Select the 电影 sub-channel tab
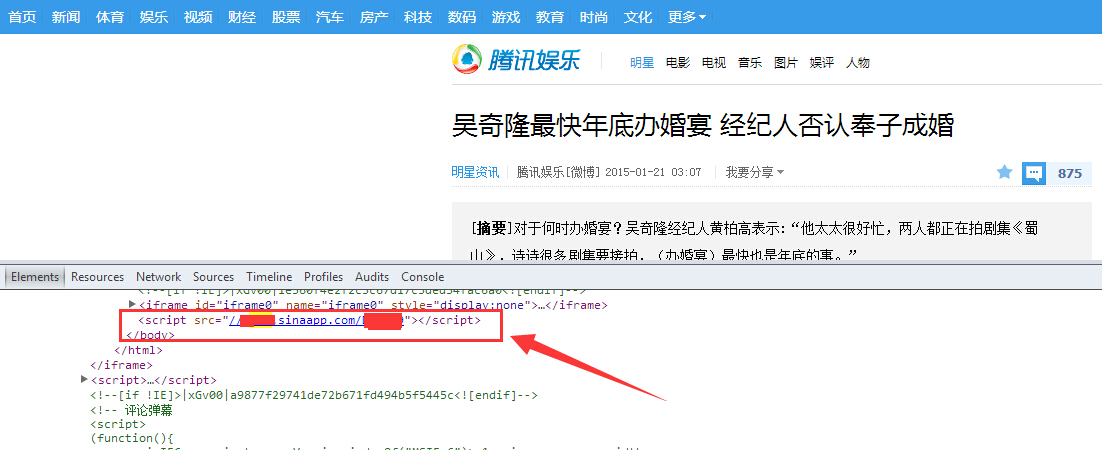 click(678, 63)
